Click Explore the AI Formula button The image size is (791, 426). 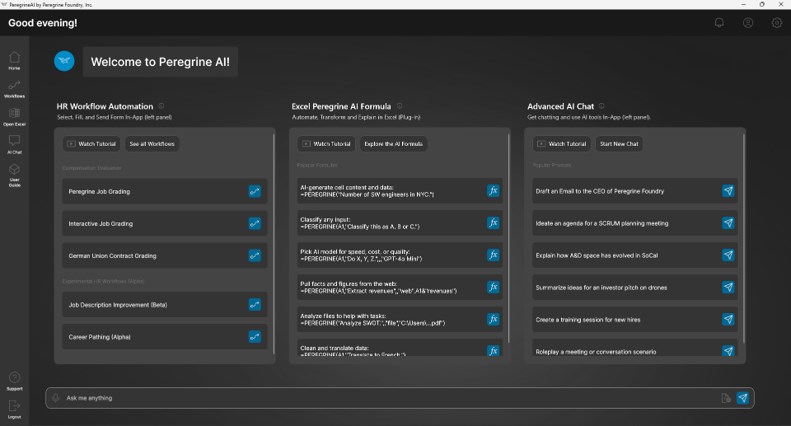(x=393, y=144)
